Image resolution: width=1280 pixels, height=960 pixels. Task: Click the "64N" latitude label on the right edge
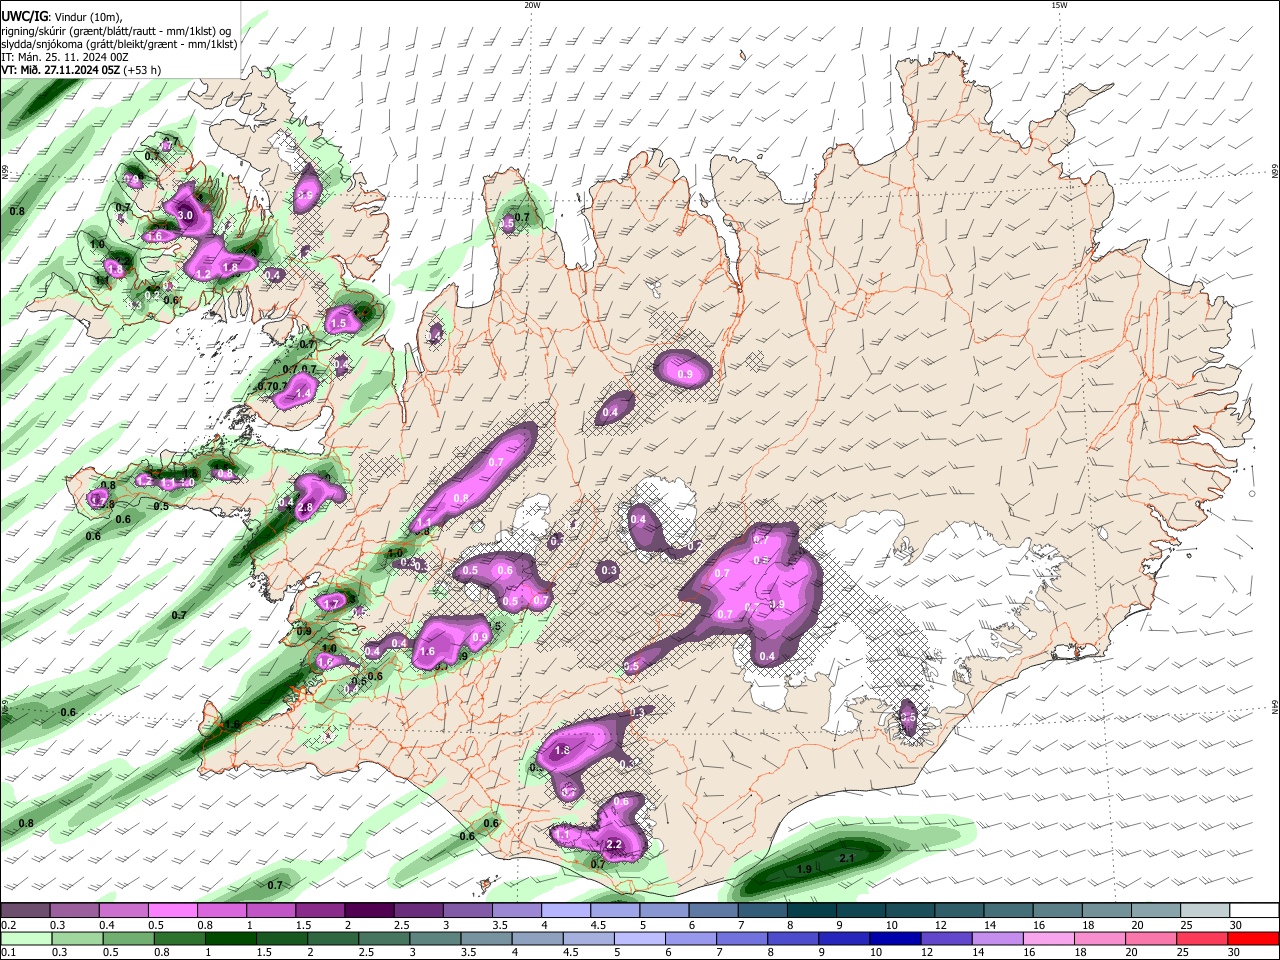point(1274,707)
